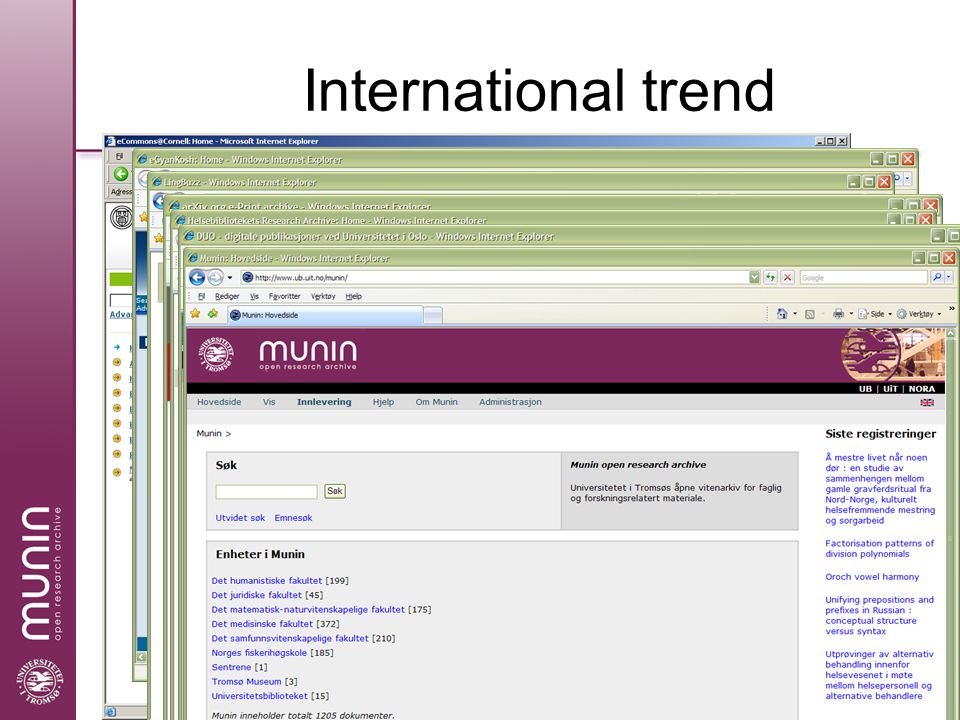Open the Verktøy menu in menu bar
Screen dimensions: 960x720
(323, 296)
